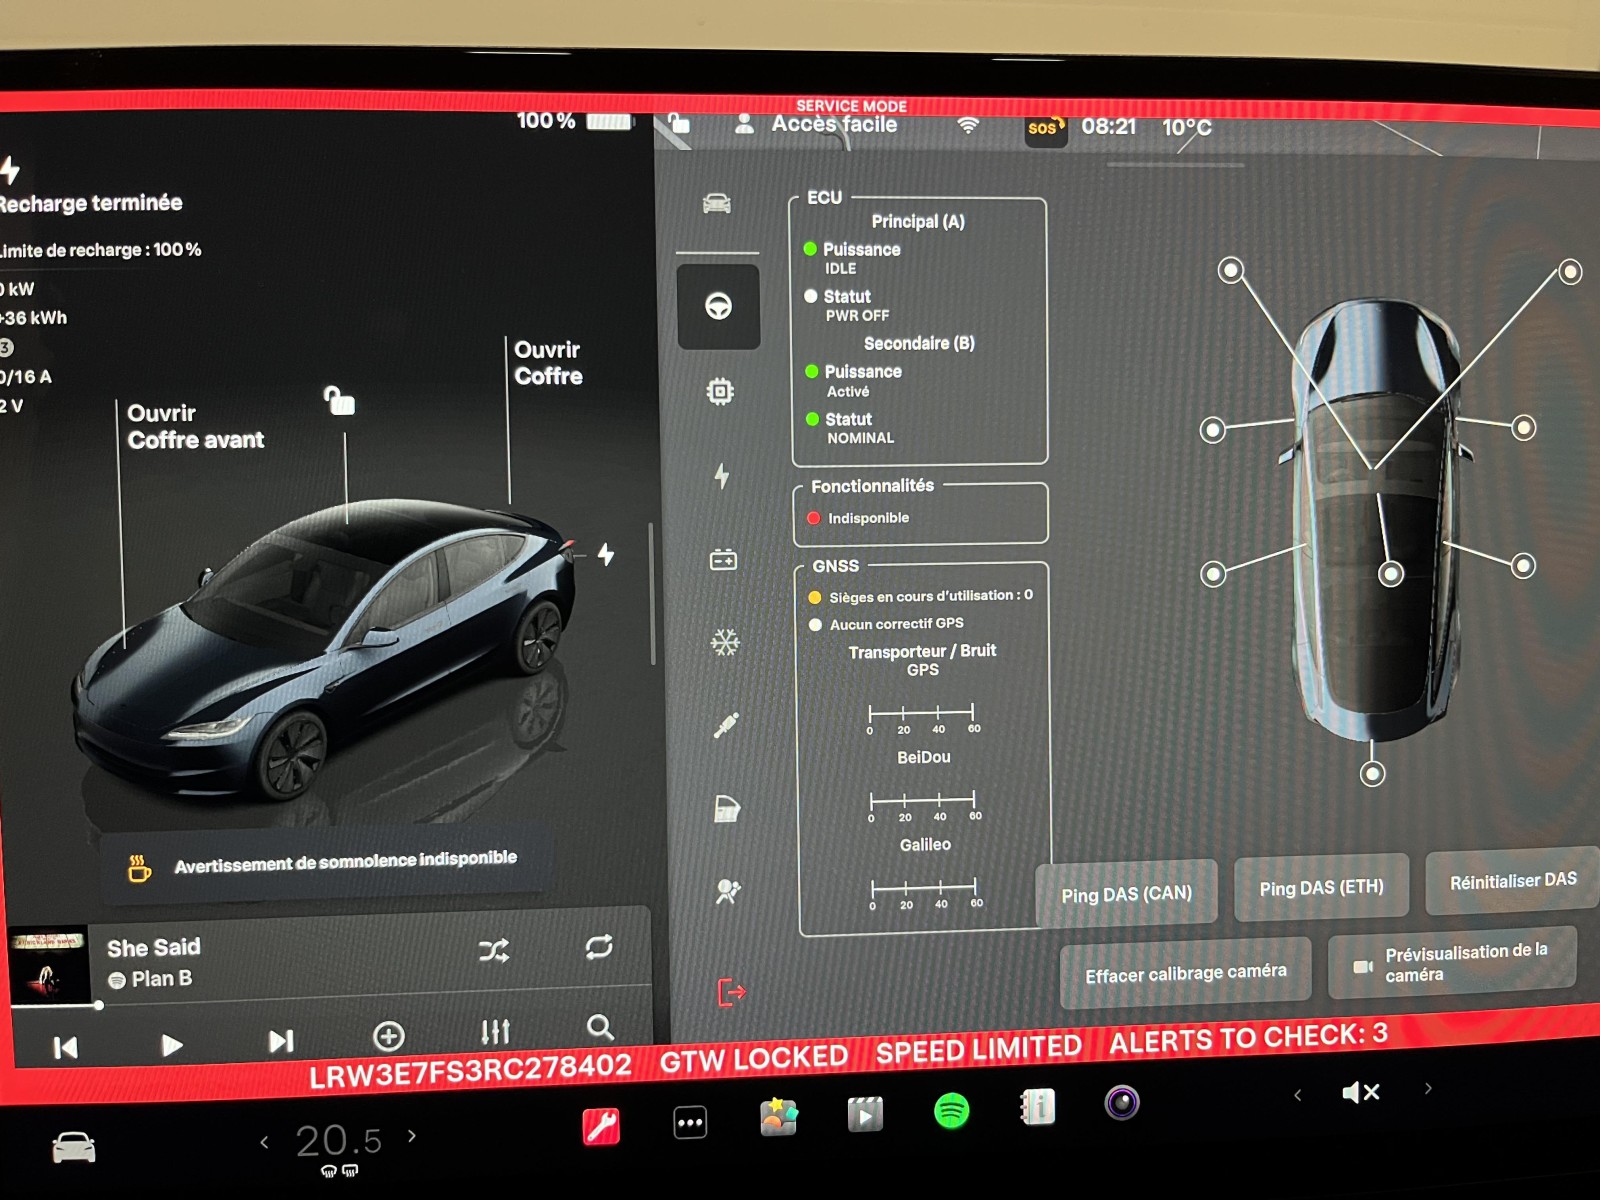The height and width of the screenshot is (1200, 1600).
Task: Click the She Said album art thumbnail
Action: pyautogui.click(x=48, y=967)
